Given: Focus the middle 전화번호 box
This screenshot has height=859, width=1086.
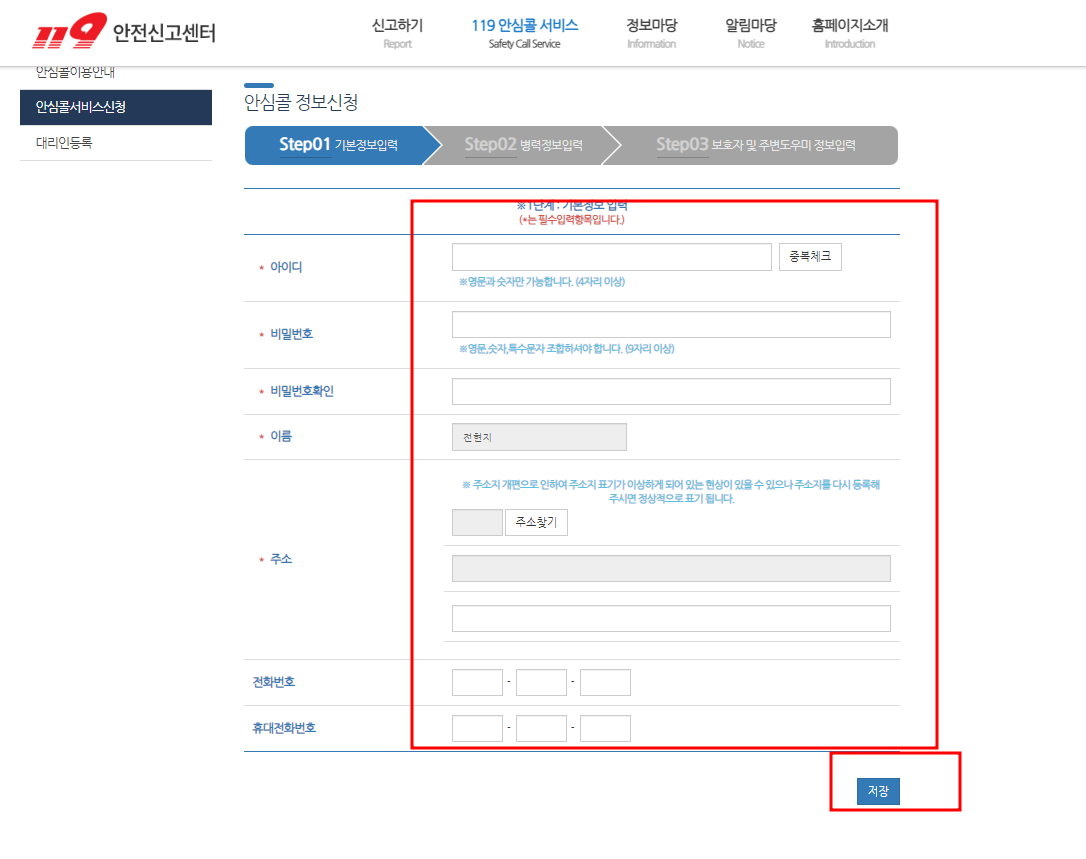Looking at the screenshot, I should 541,682.
